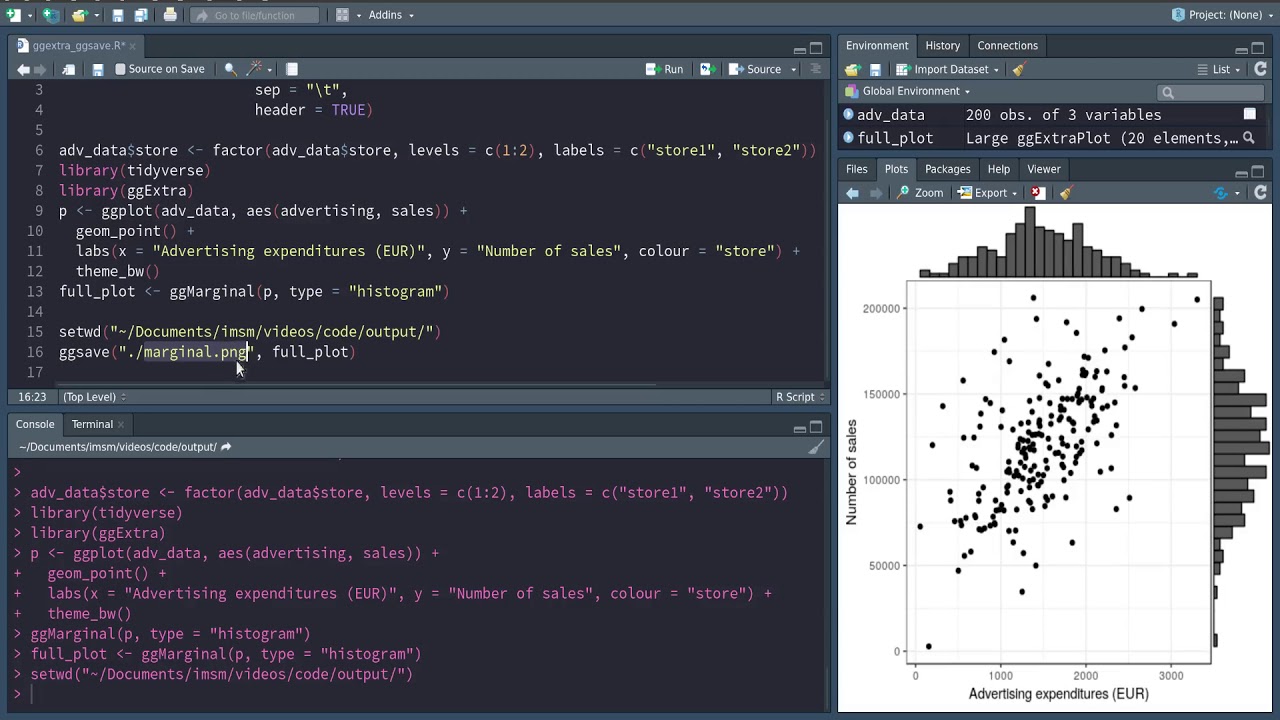Show previous plot arrow
This screenshot has width=1280, height=720.
[852, 193]
